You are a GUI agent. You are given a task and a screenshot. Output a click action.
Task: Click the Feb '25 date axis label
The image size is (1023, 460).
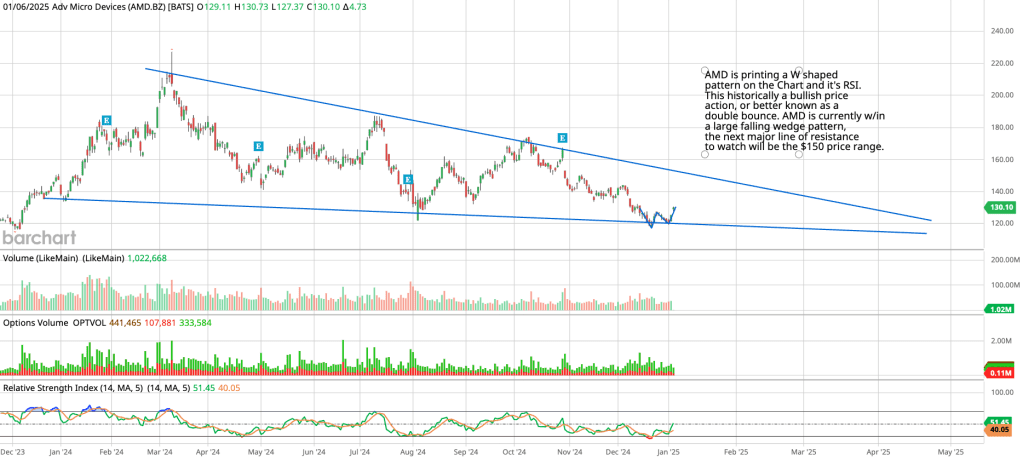(736, 452)
